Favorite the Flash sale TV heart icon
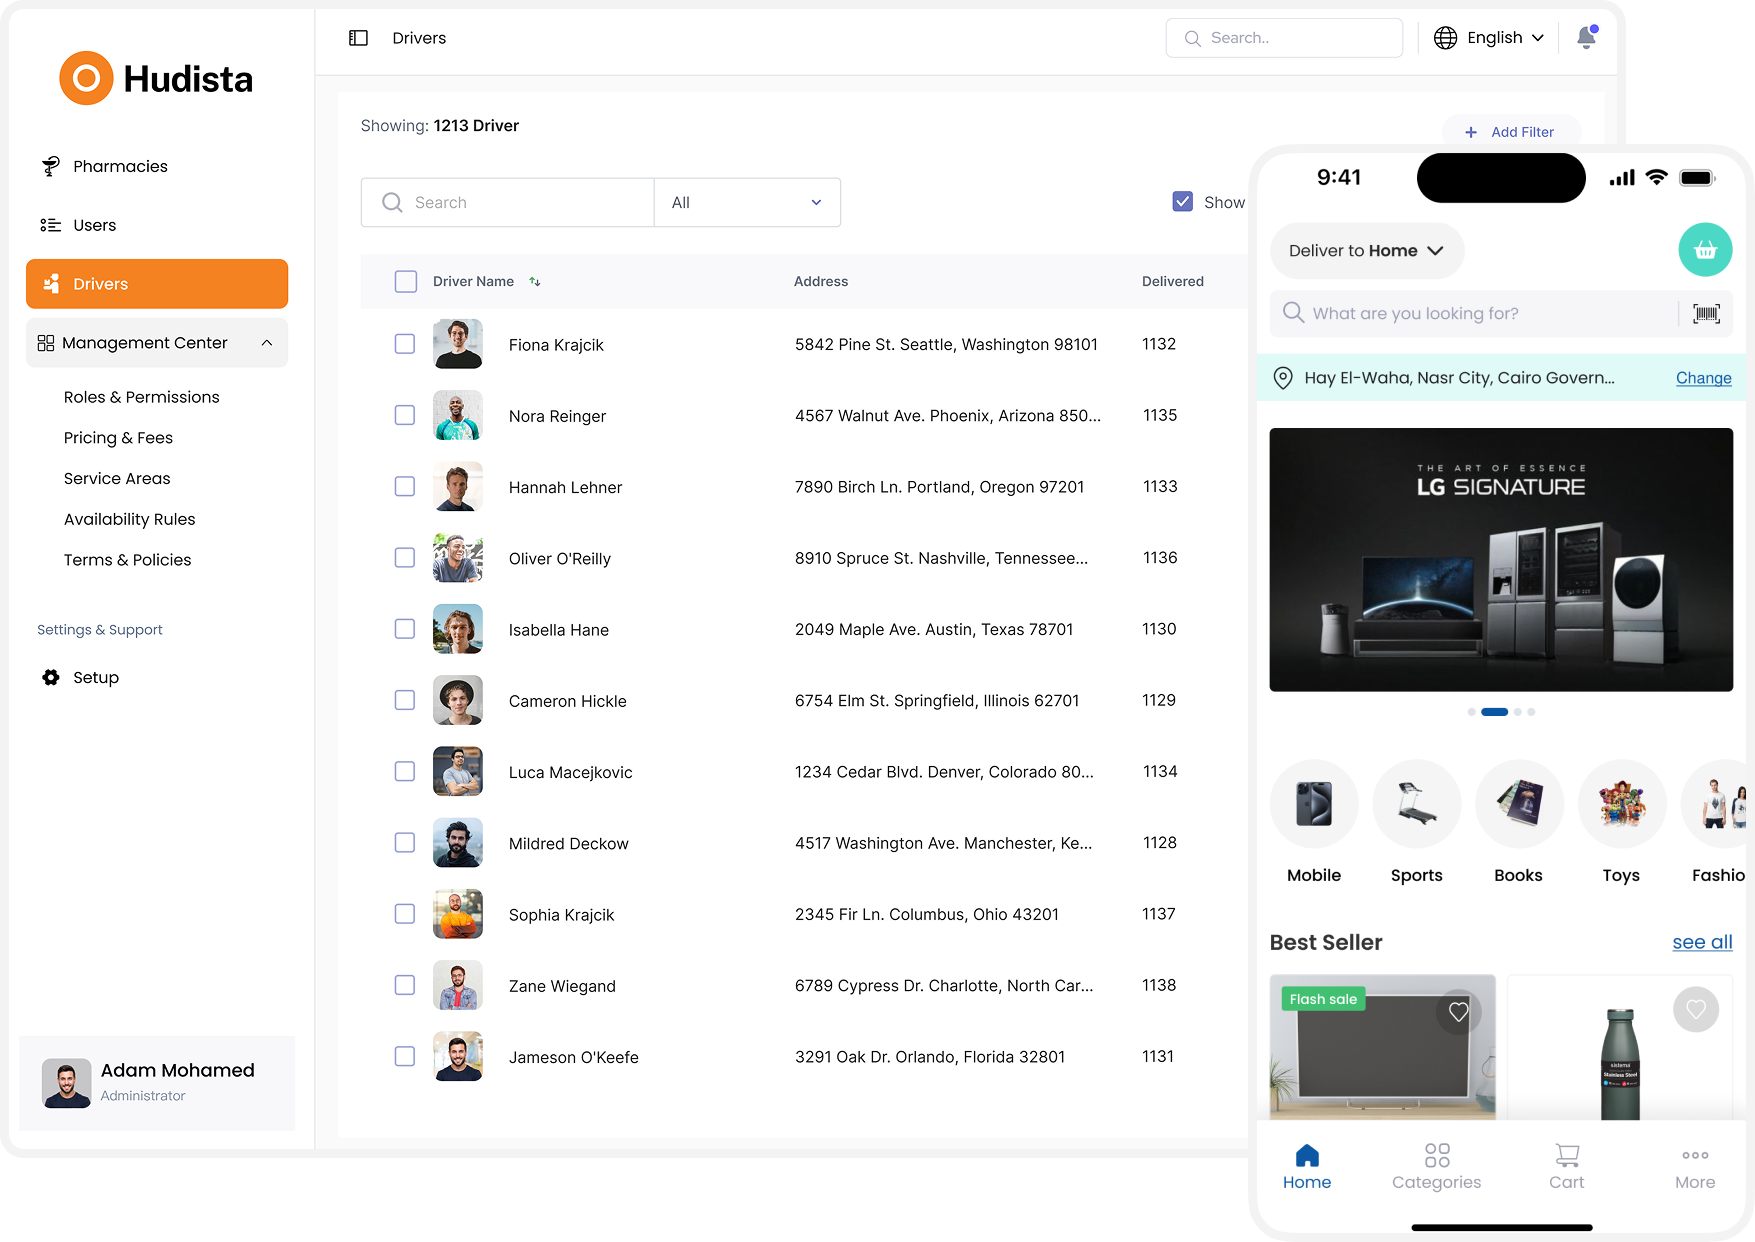Image resolution: width=1755 pixels, height=1242 pixels. tap(1458, 1012)
